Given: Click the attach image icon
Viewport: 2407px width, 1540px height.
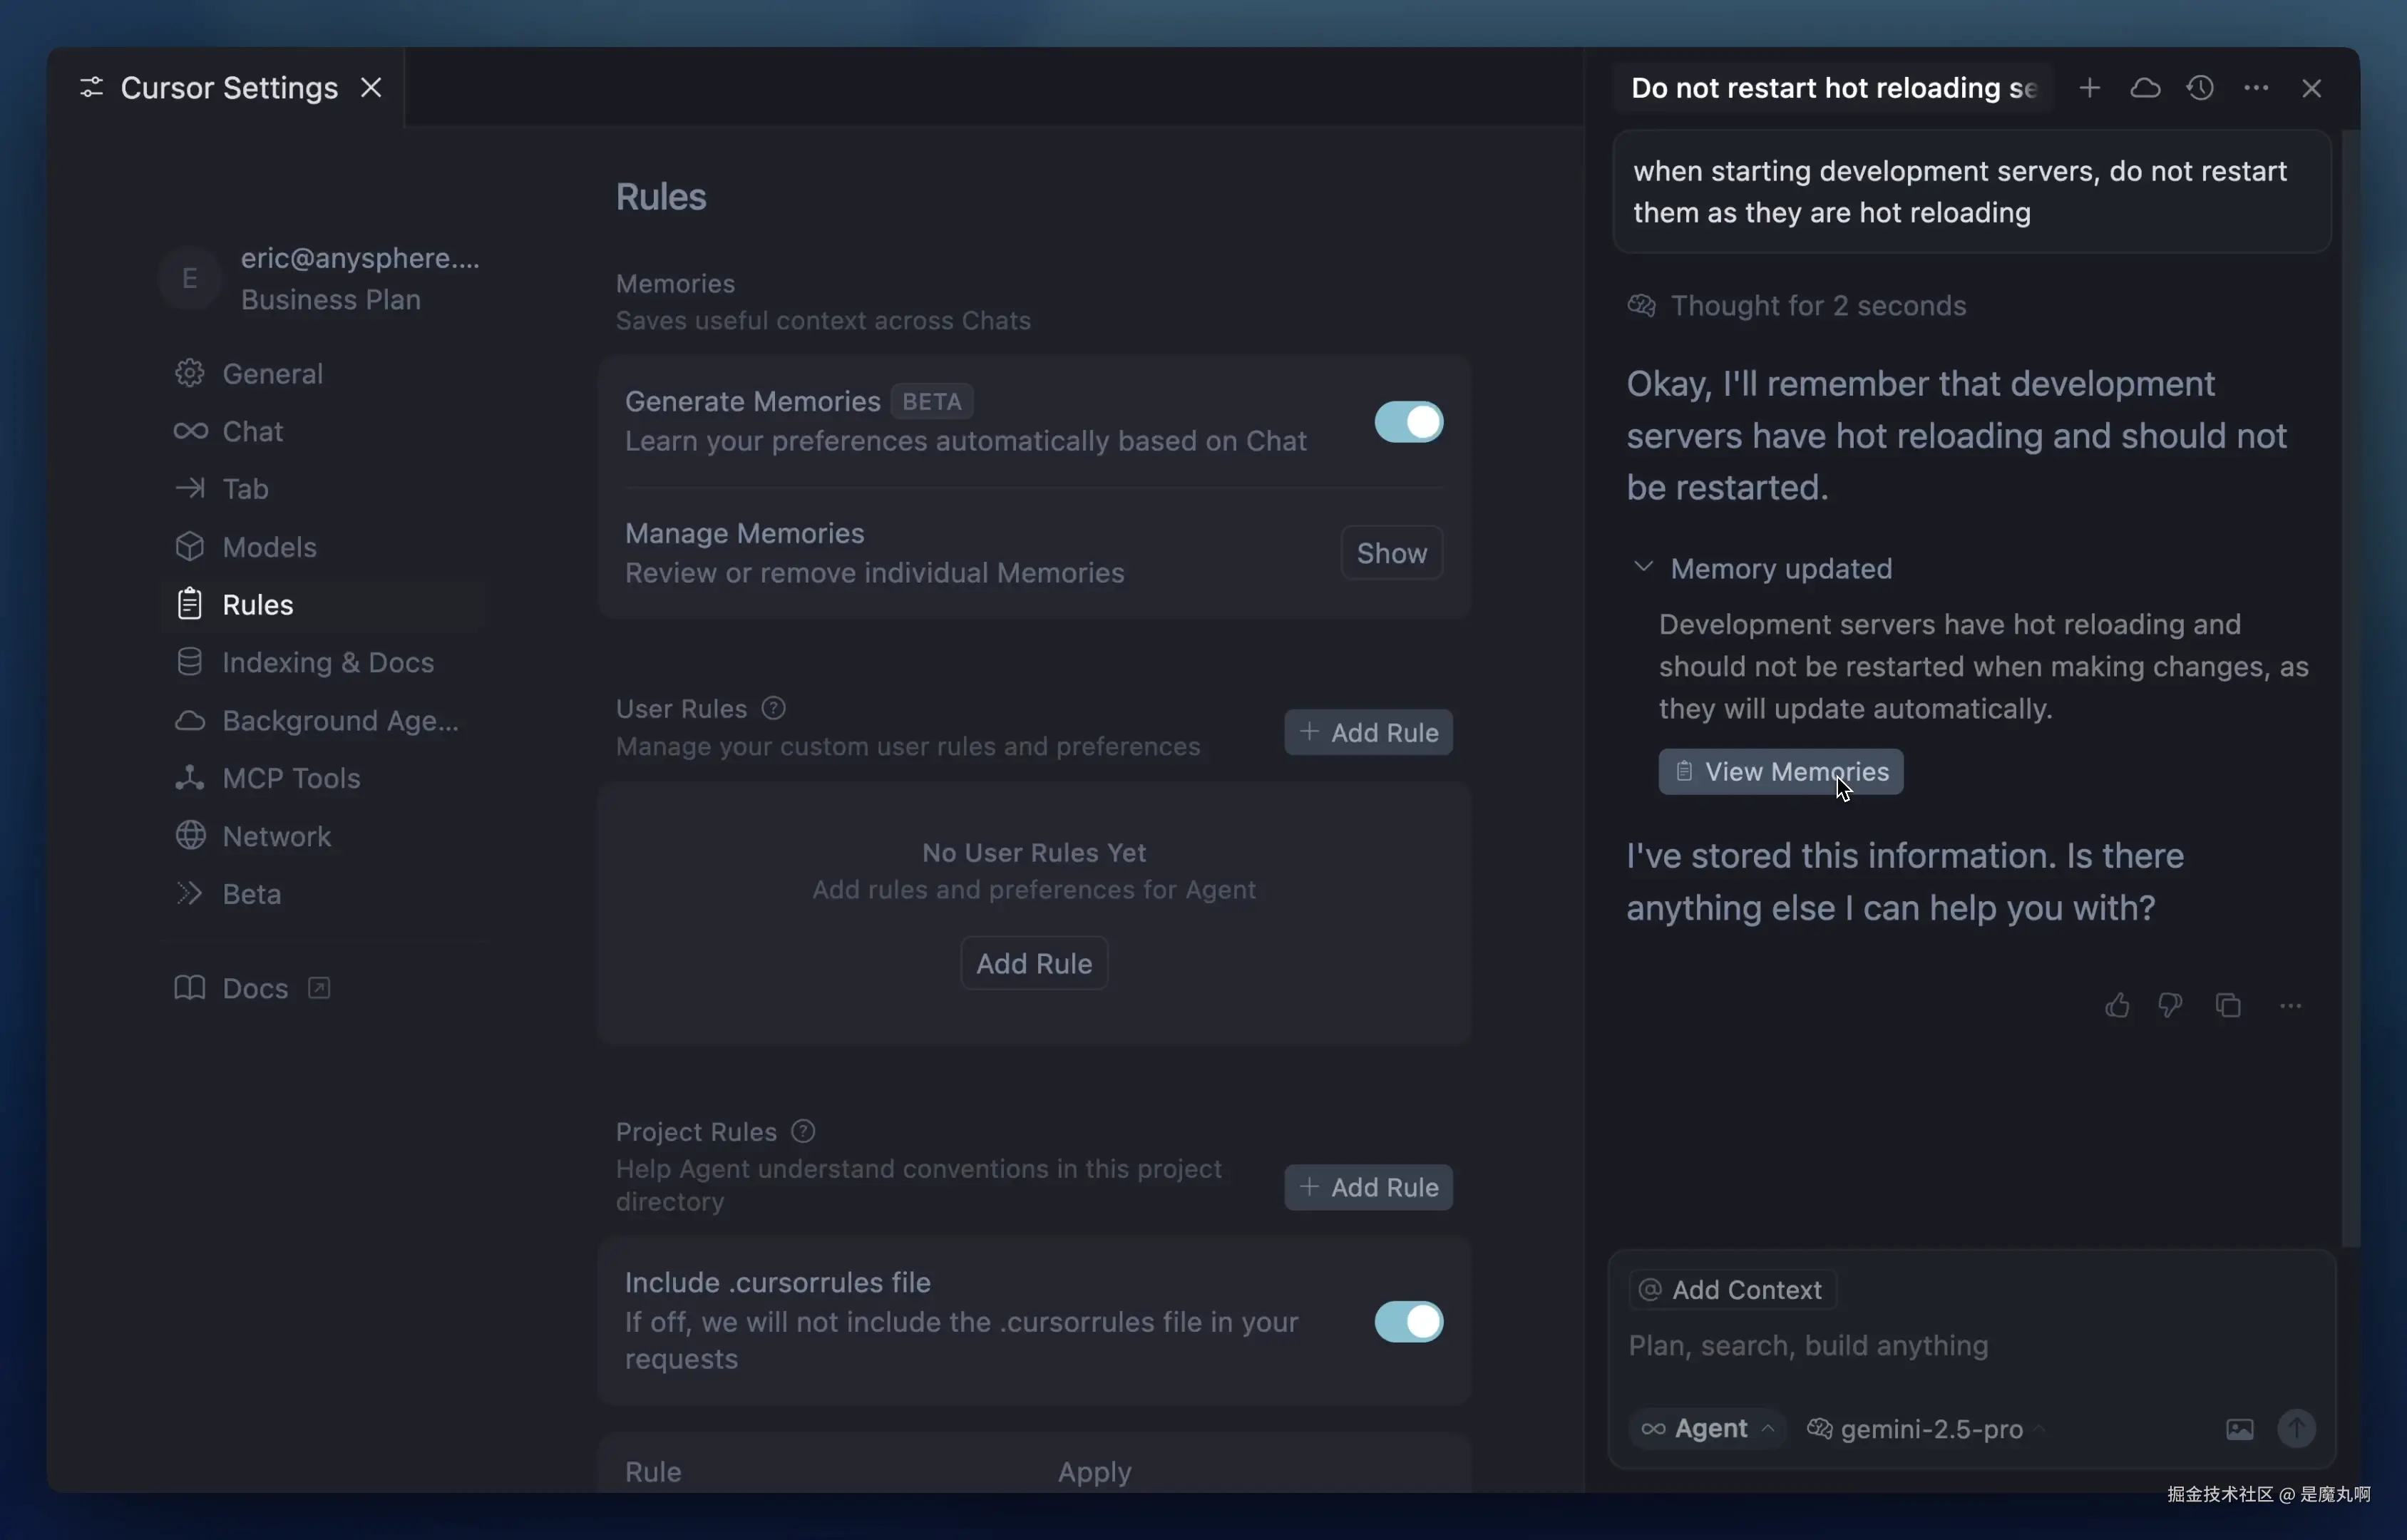Looking at the screenshot, I should click(x=2239, y=1429).
